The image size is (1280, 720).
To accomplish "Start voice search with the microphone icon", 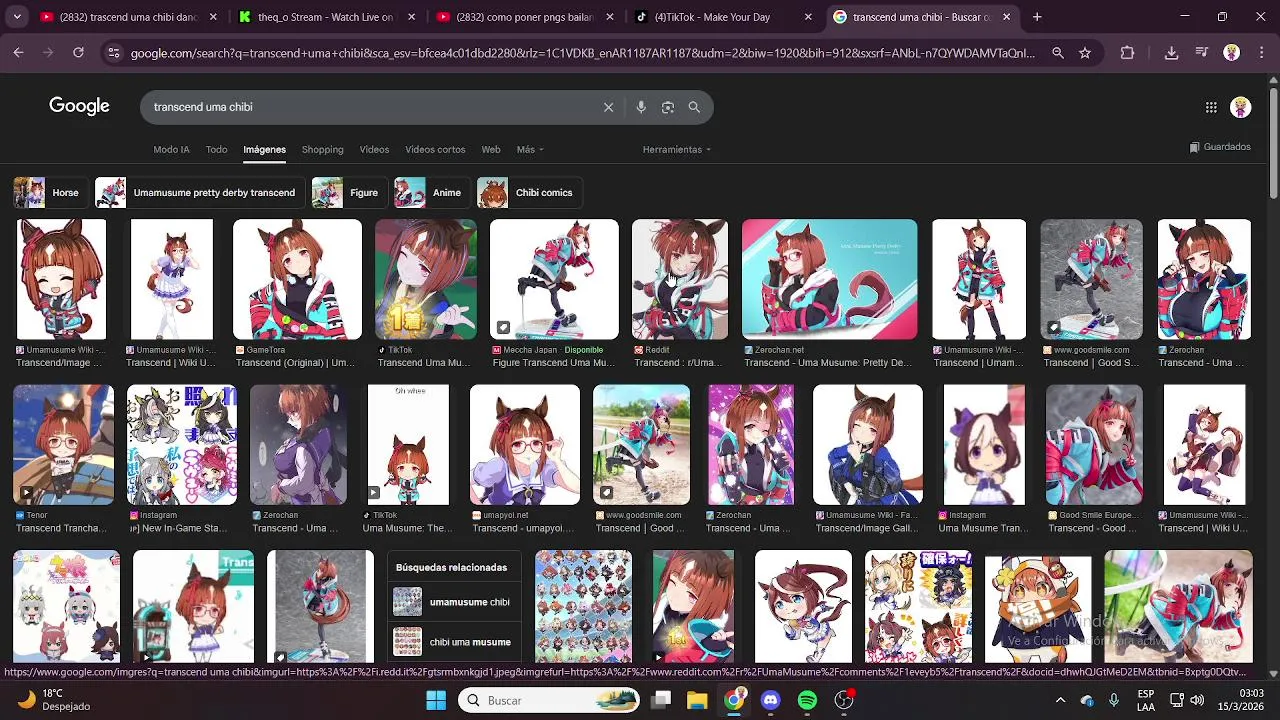I will pos(641,107).
